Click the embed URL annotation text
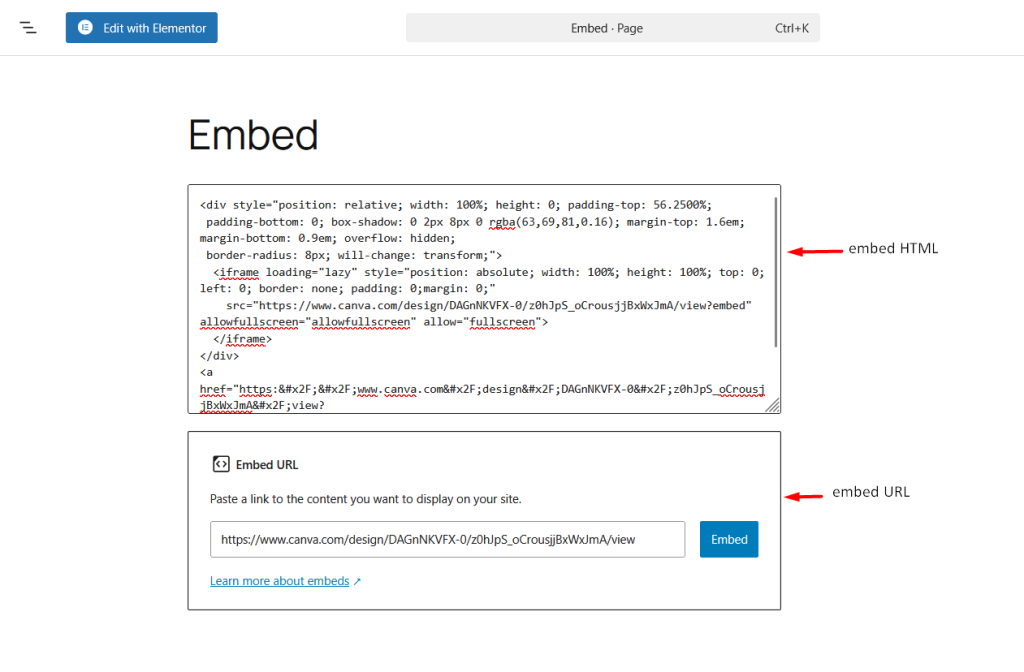Viewport: 1024px width, 672px height. click(x=870, y=492)
